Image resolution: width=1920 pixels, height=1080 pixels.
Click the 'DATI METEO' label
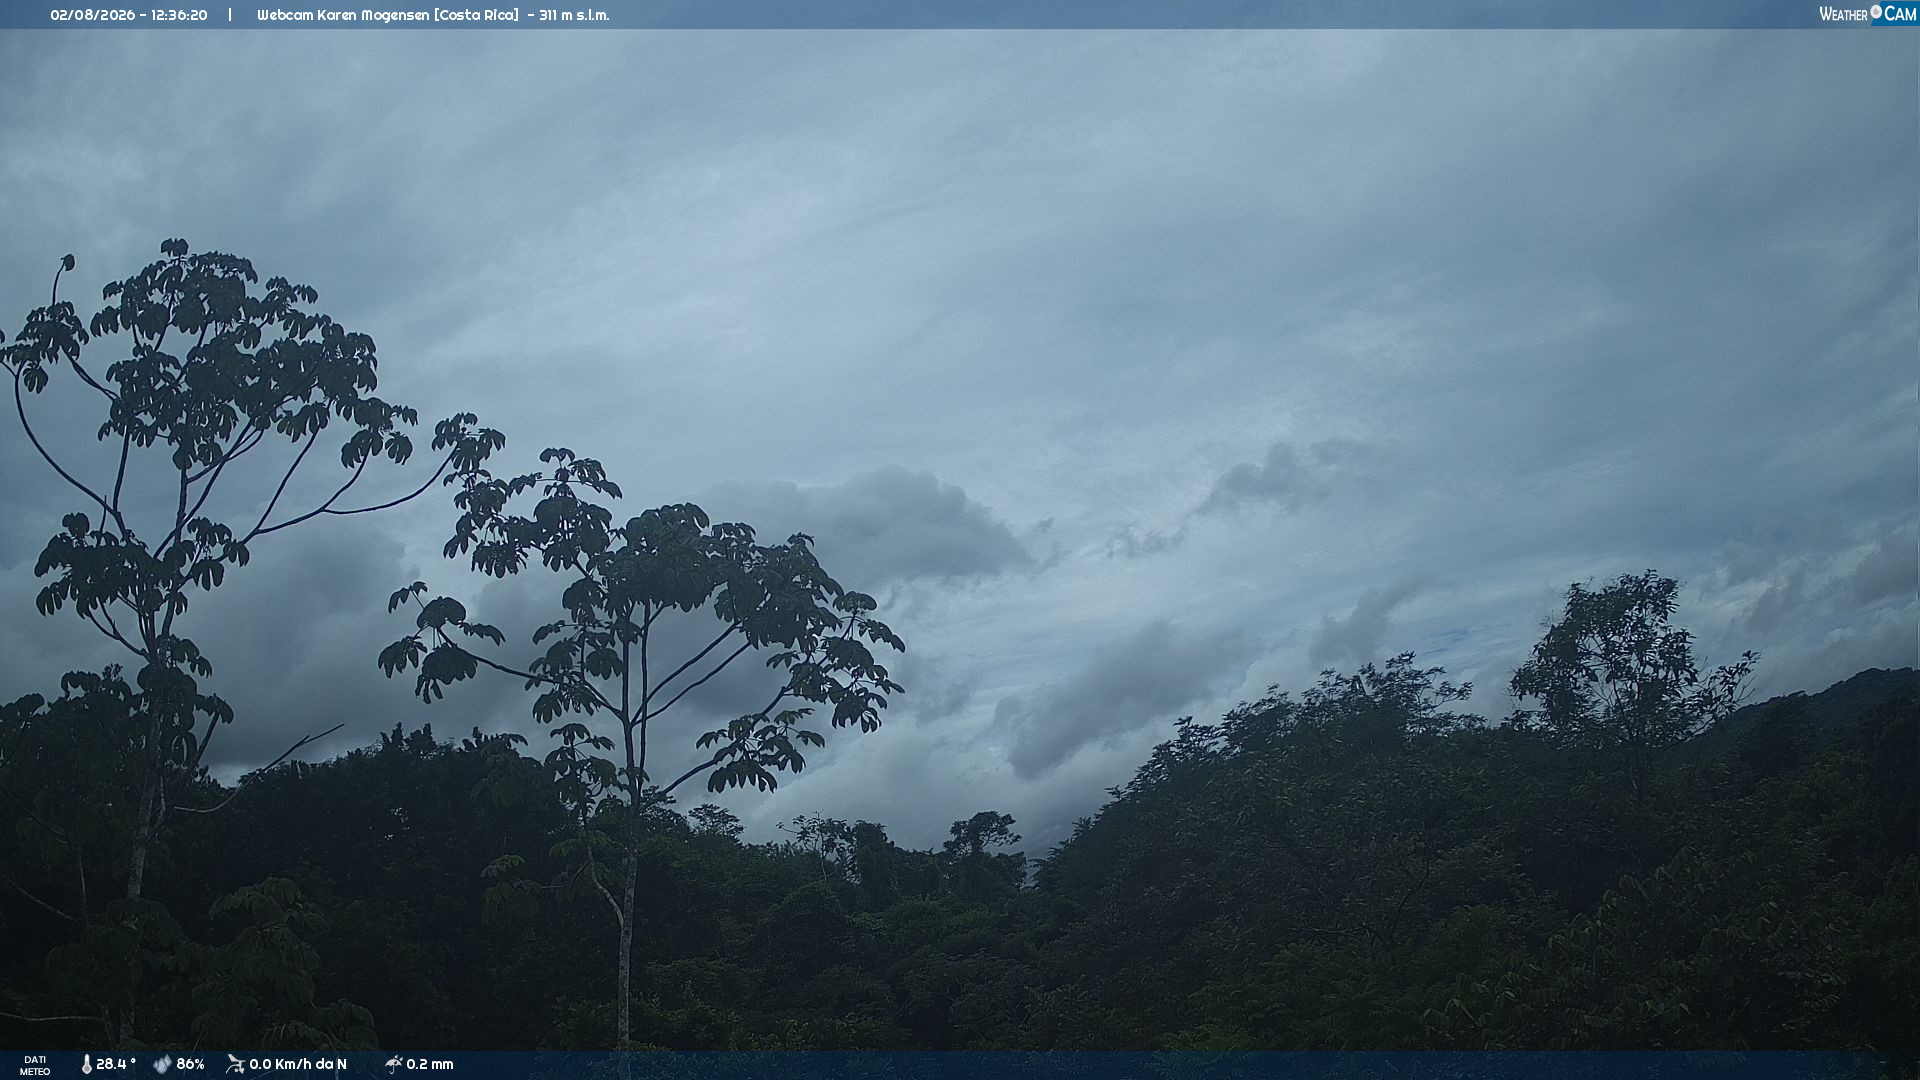(x=35, y=1065)
